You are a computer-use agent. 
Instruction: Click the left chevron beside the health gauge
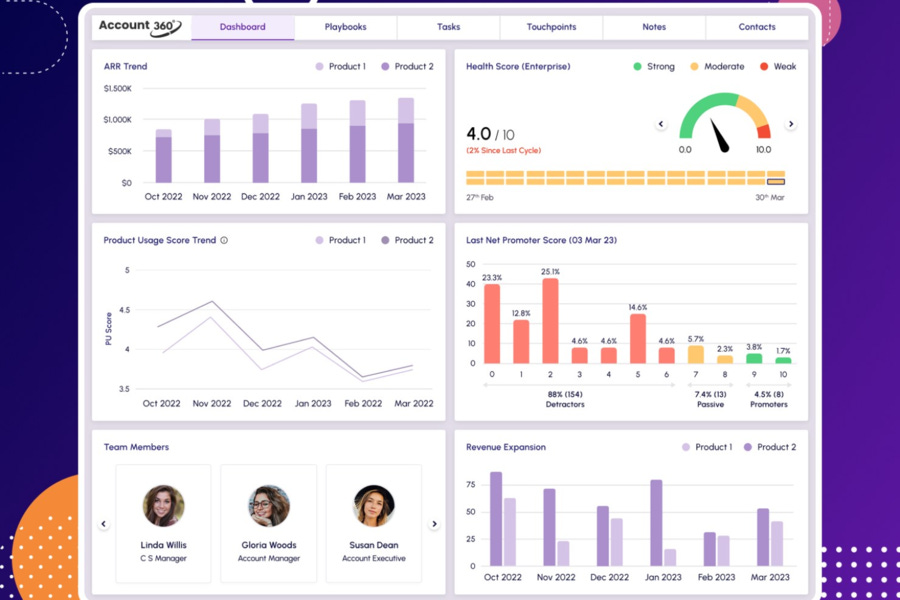pos(661,123)
